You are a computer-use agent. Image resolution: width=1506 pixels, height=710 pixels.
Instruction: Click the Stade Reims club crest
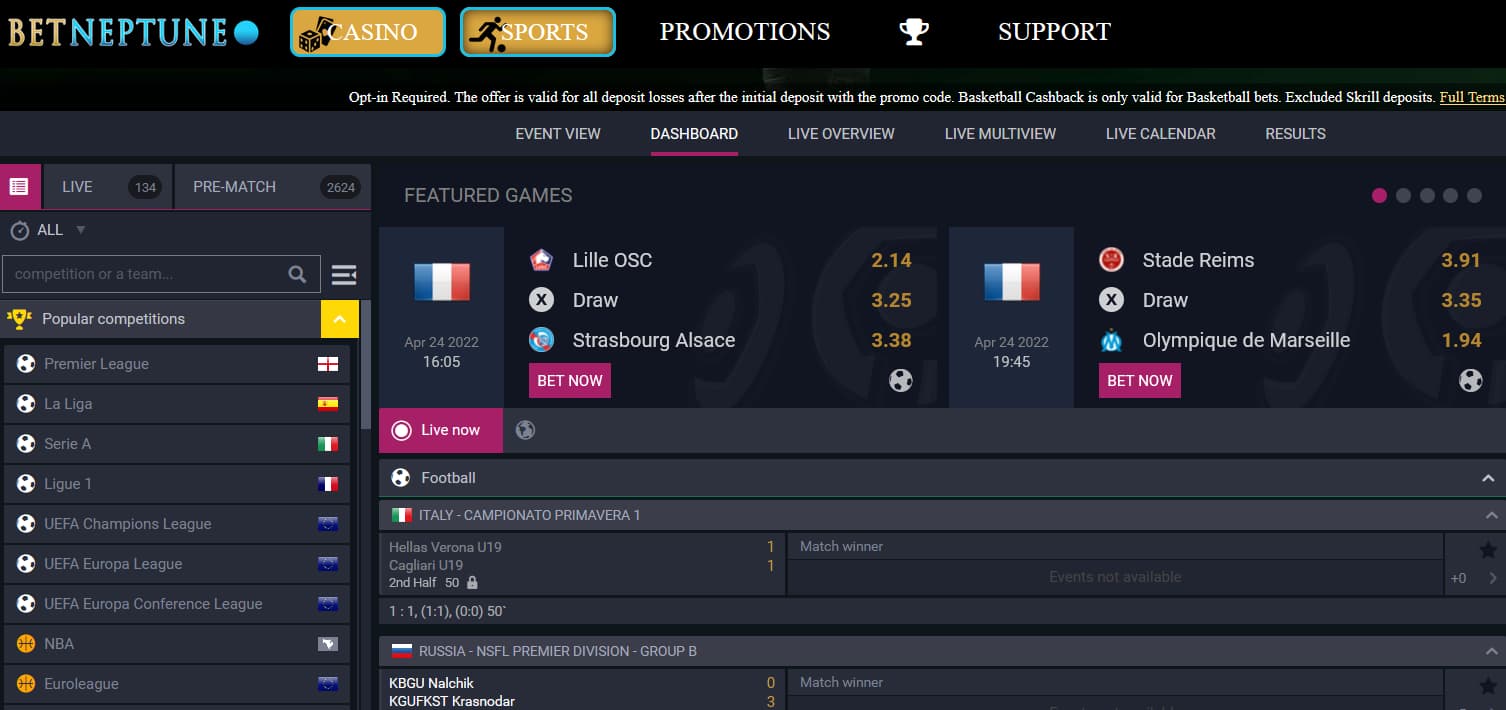pyautogui.click(x=1111, y=260)
